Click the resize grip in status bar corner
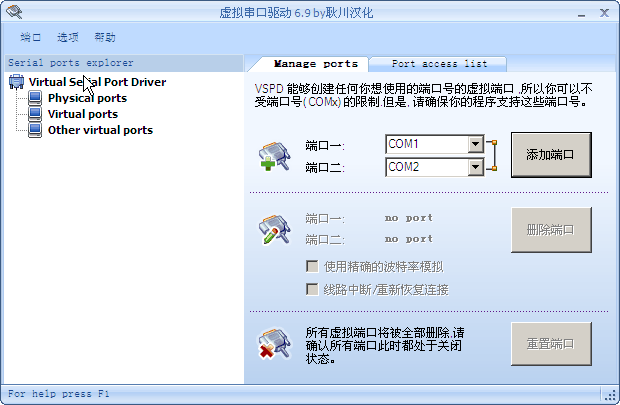Screen dimensions: 620x405 pos(609,394)
